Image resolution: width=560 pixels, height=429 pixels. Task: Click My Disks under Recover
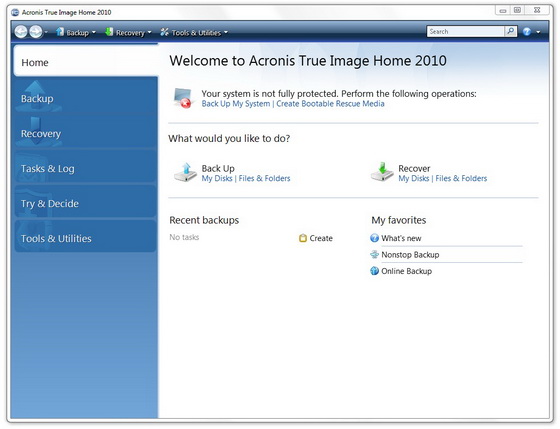pyautogui.click(x=414, y=178)
